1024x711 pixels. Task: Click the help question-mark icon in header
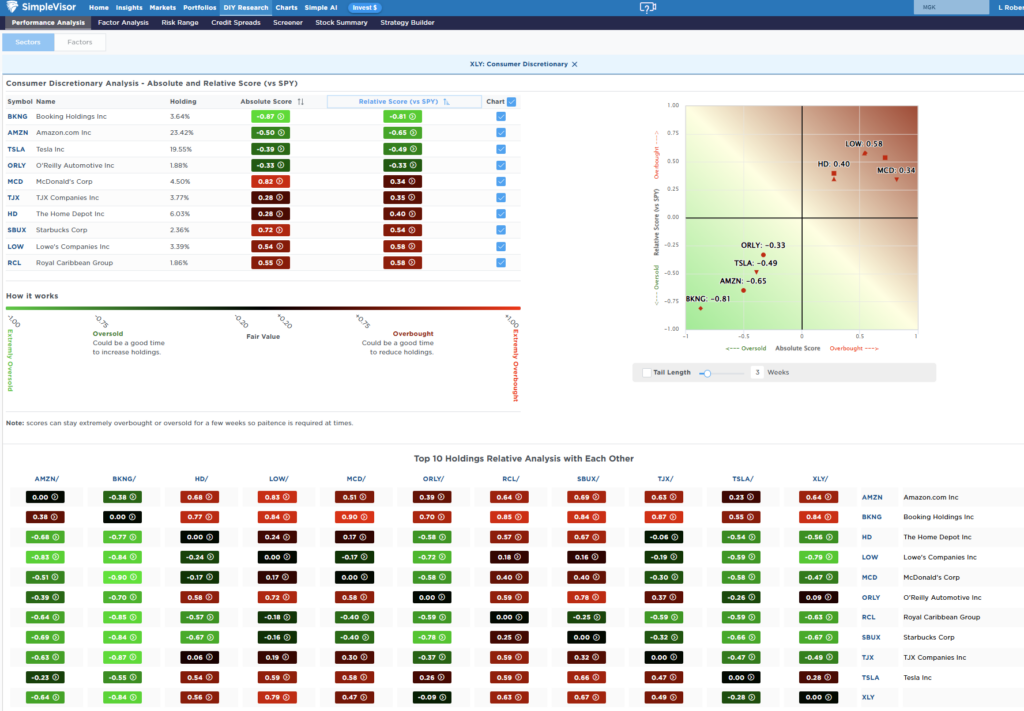click(x=648, y=7)
